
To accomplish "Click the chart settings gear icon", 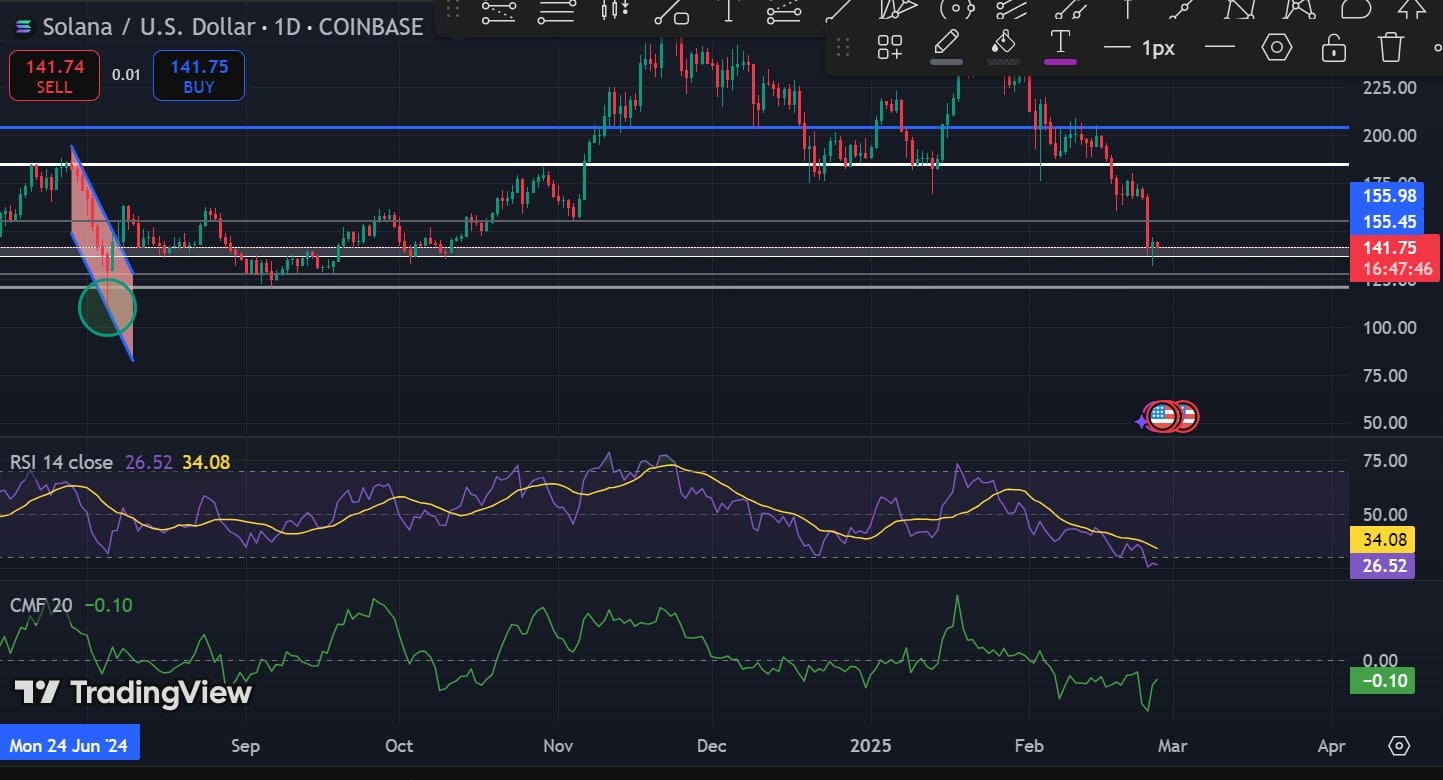I will point(1399,746).
